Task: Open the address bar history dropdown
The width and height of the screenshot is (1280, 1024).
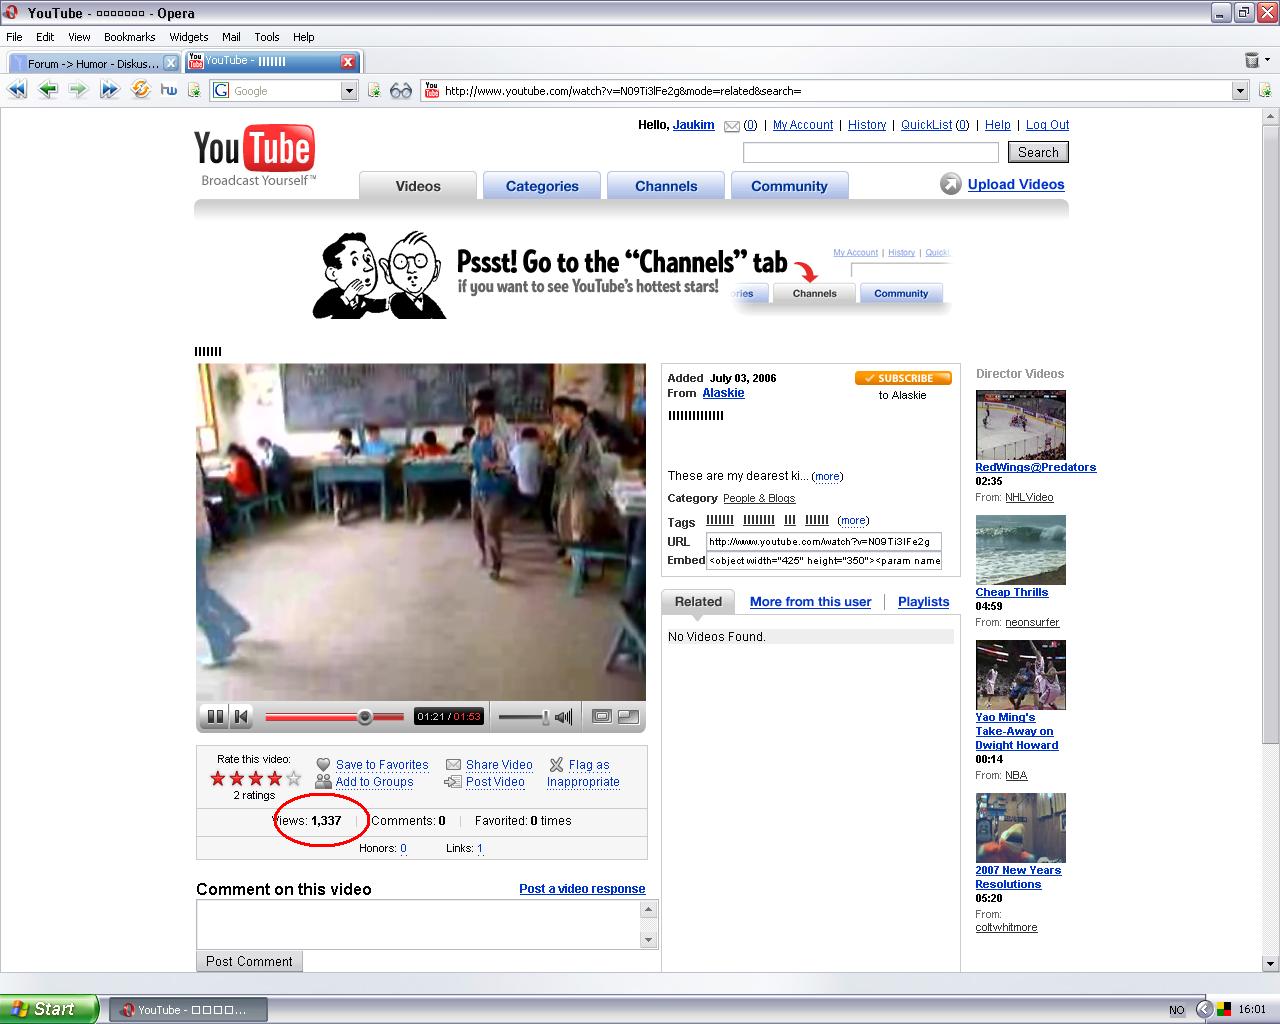Action: pos(1240,91)
